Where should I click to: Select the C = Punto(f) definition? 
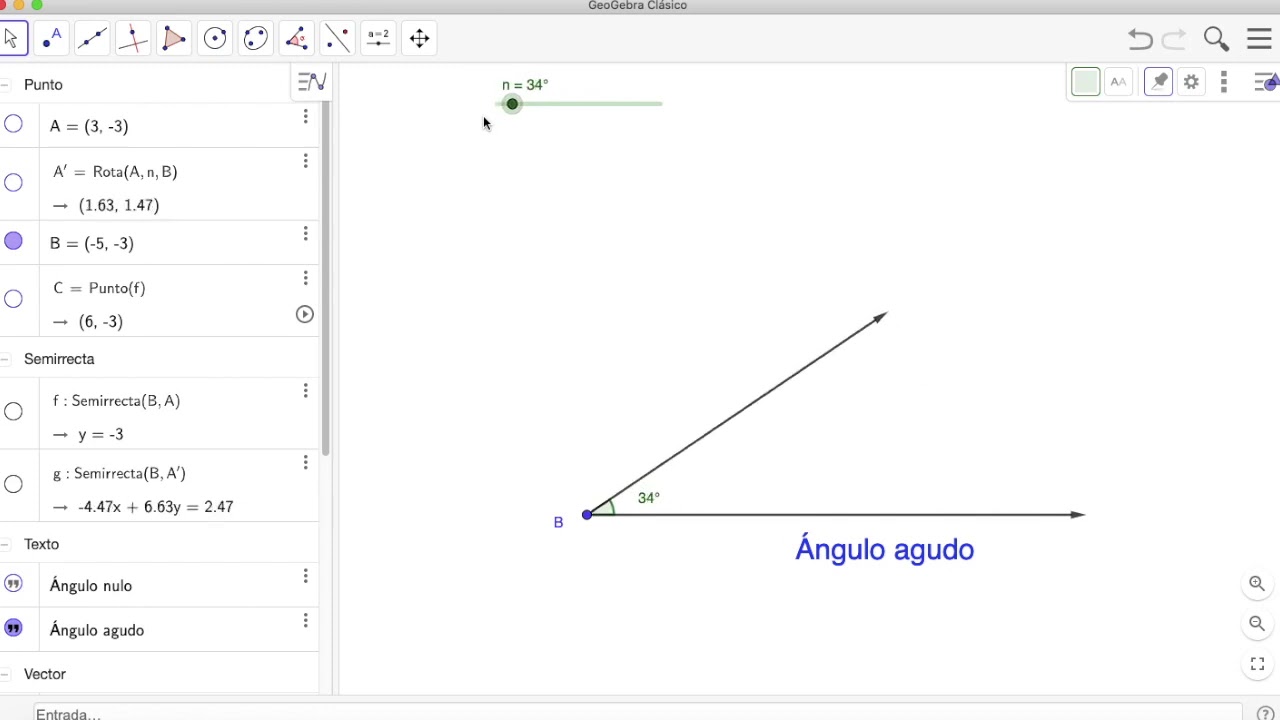click(99, 288)
